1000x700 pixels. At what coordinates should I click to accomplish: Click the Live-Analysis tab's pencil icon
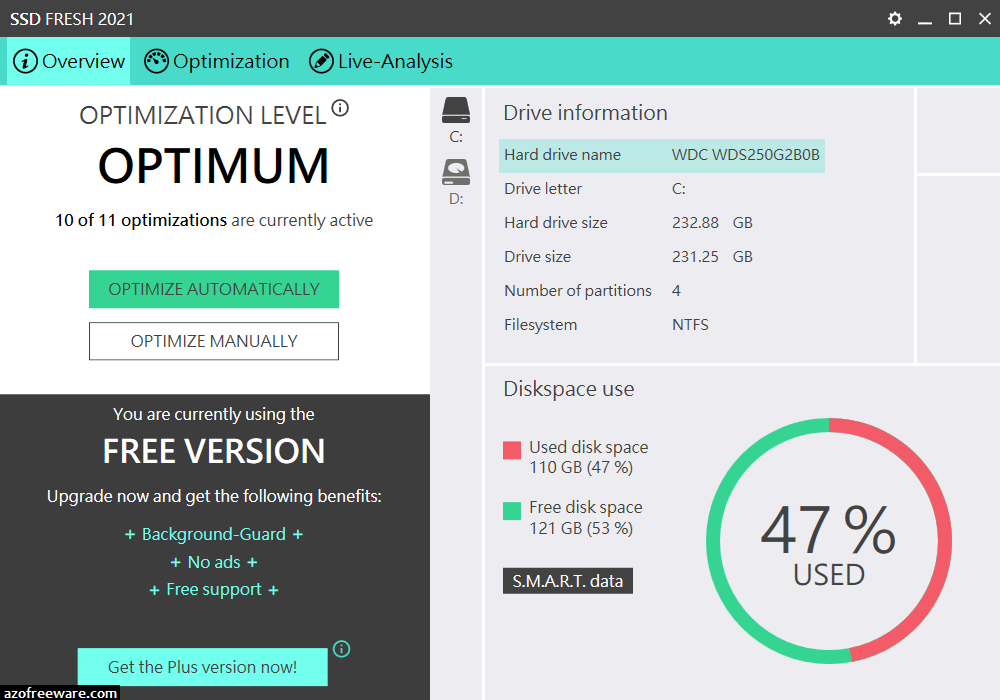tap(321, 61)
